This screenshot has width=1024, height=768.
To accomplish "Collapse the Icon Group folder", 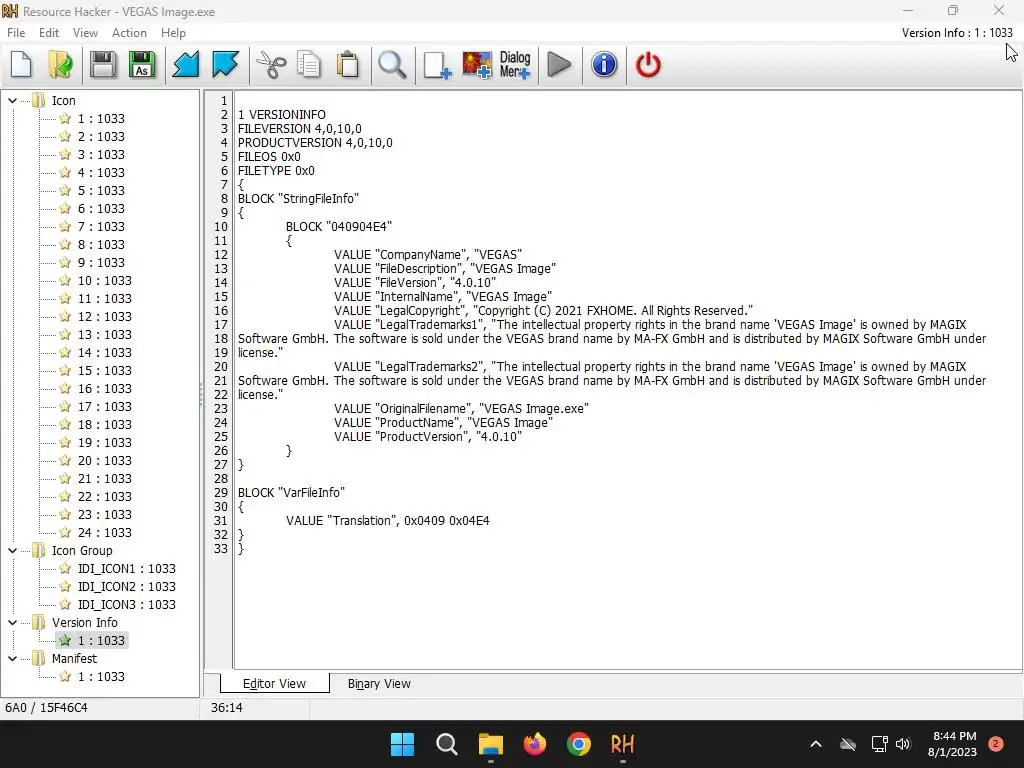I will click(x=12, y=551).
